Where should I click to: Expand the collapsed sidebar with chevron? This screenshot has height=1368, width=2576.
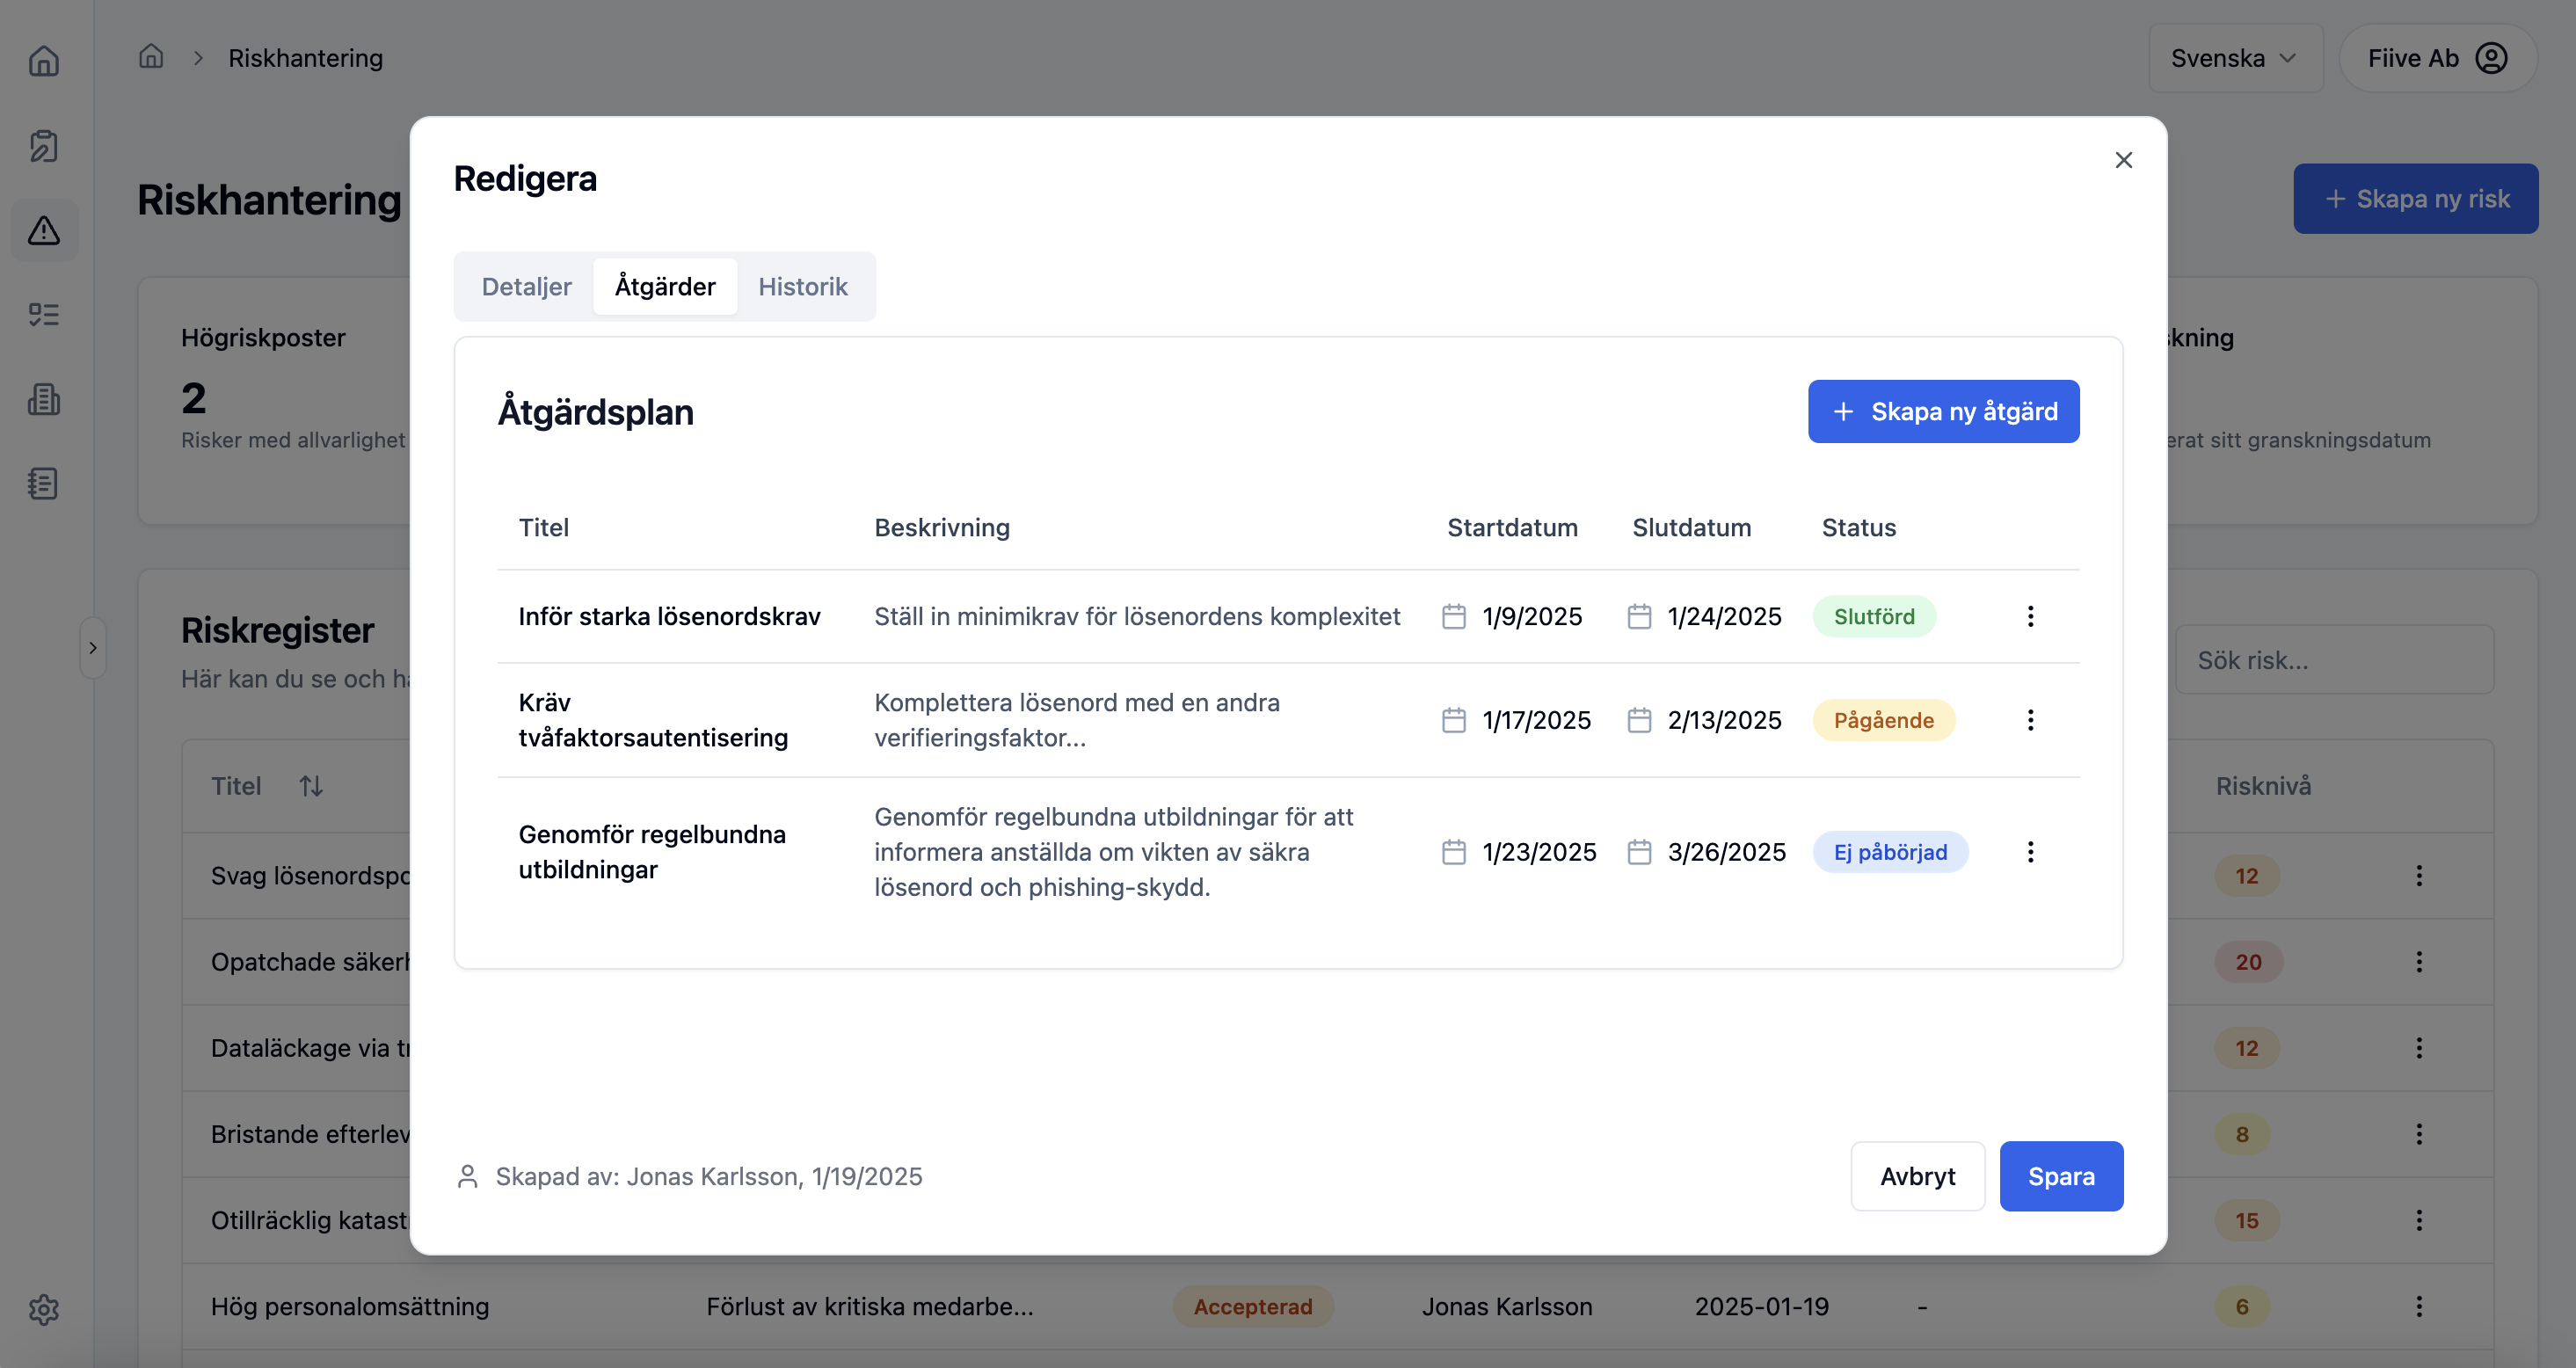coord(93,647)
